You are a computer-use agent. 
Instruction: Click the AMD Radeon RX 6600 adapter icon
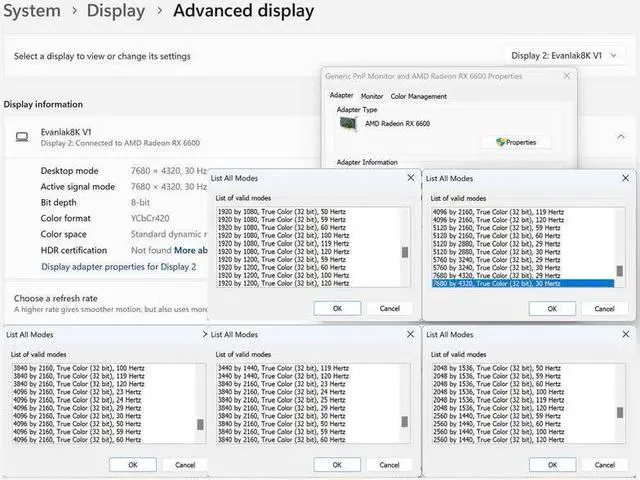point(346,123)
